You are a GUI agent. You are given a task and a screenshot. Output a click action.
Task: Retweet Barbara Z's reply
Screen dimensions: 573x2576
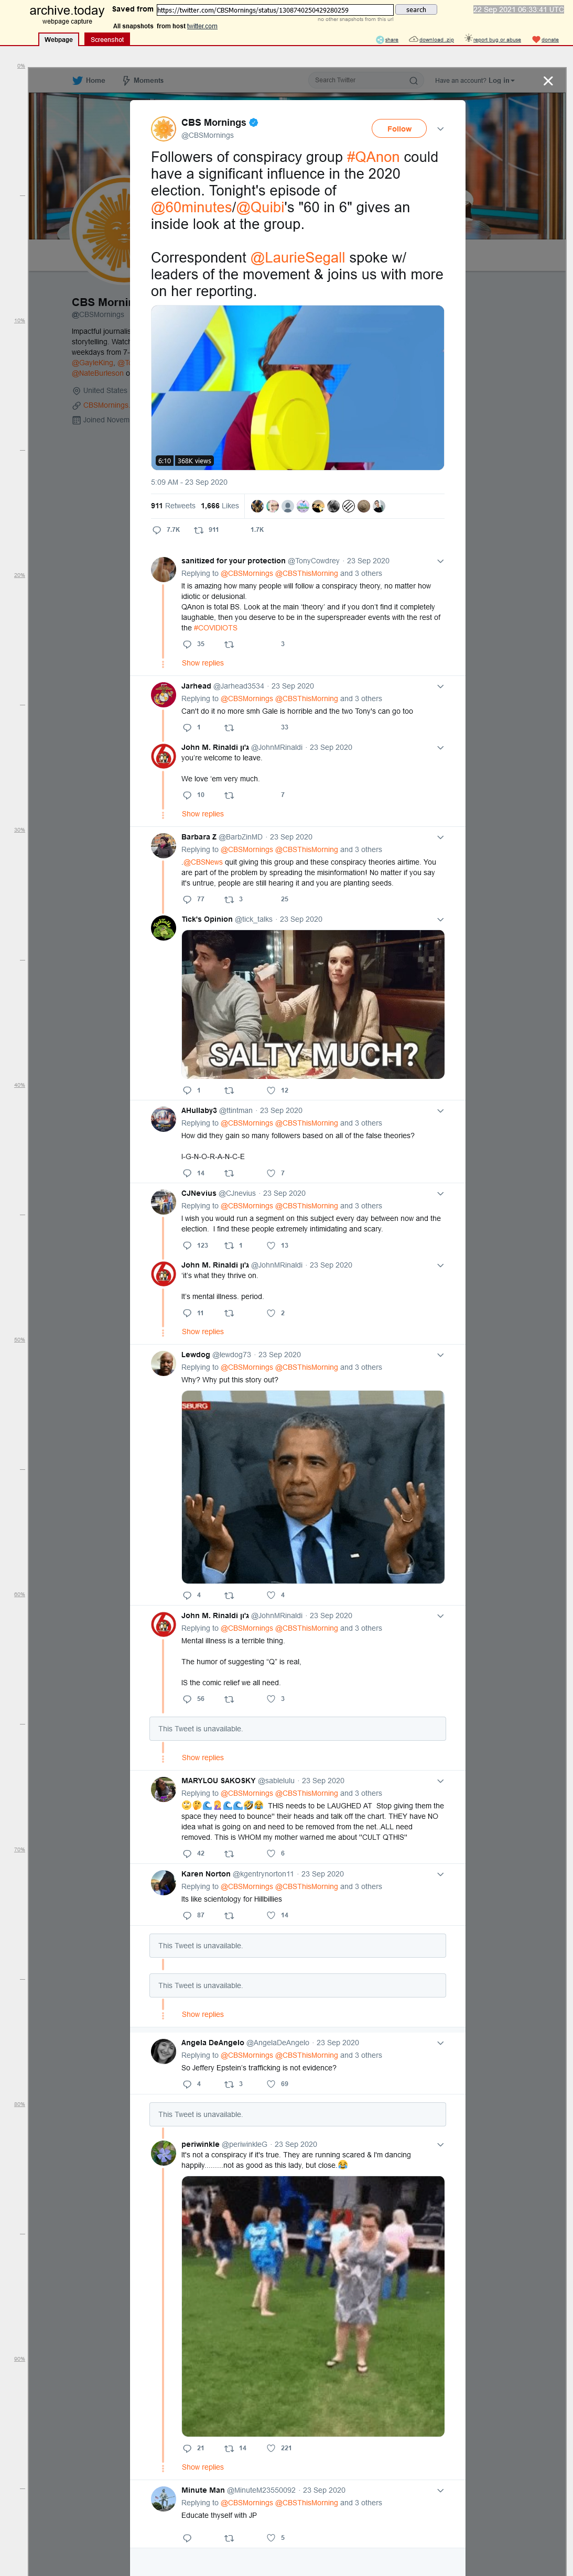(x=229, y=899)
